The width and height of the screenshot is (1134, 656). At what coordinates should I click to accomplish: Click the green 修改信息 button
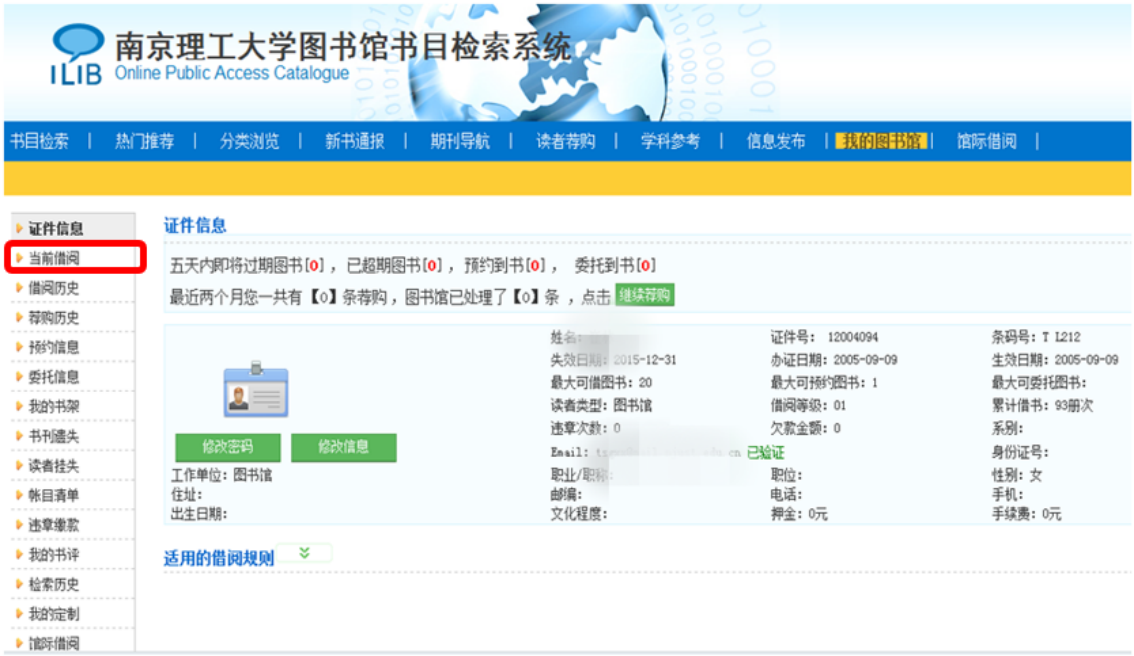[x=344, y=447]
